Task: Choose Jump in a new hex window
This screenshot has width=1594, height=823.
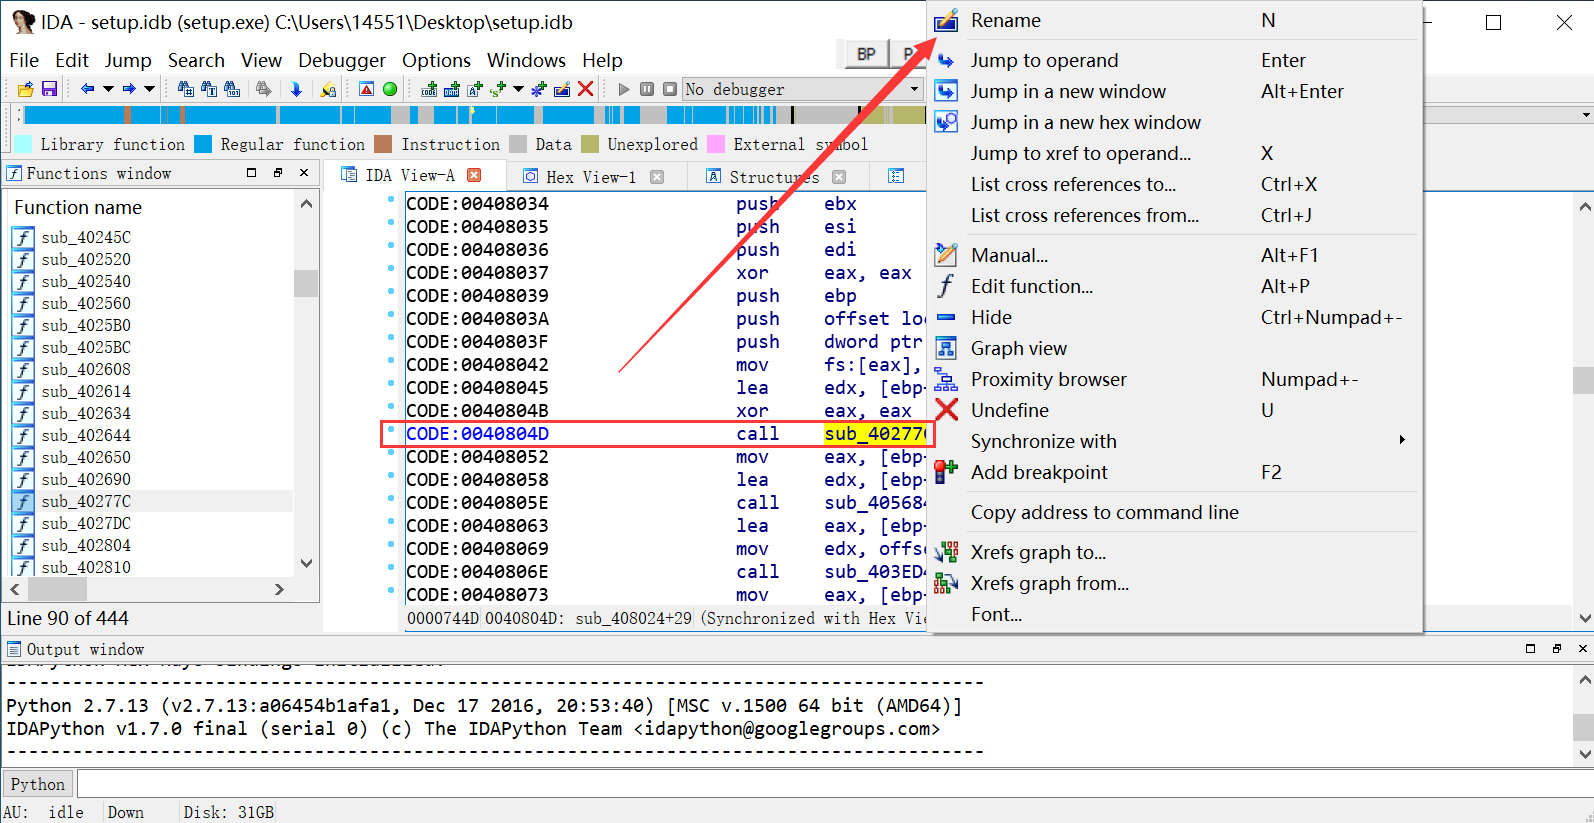Action: [1175, 122]
